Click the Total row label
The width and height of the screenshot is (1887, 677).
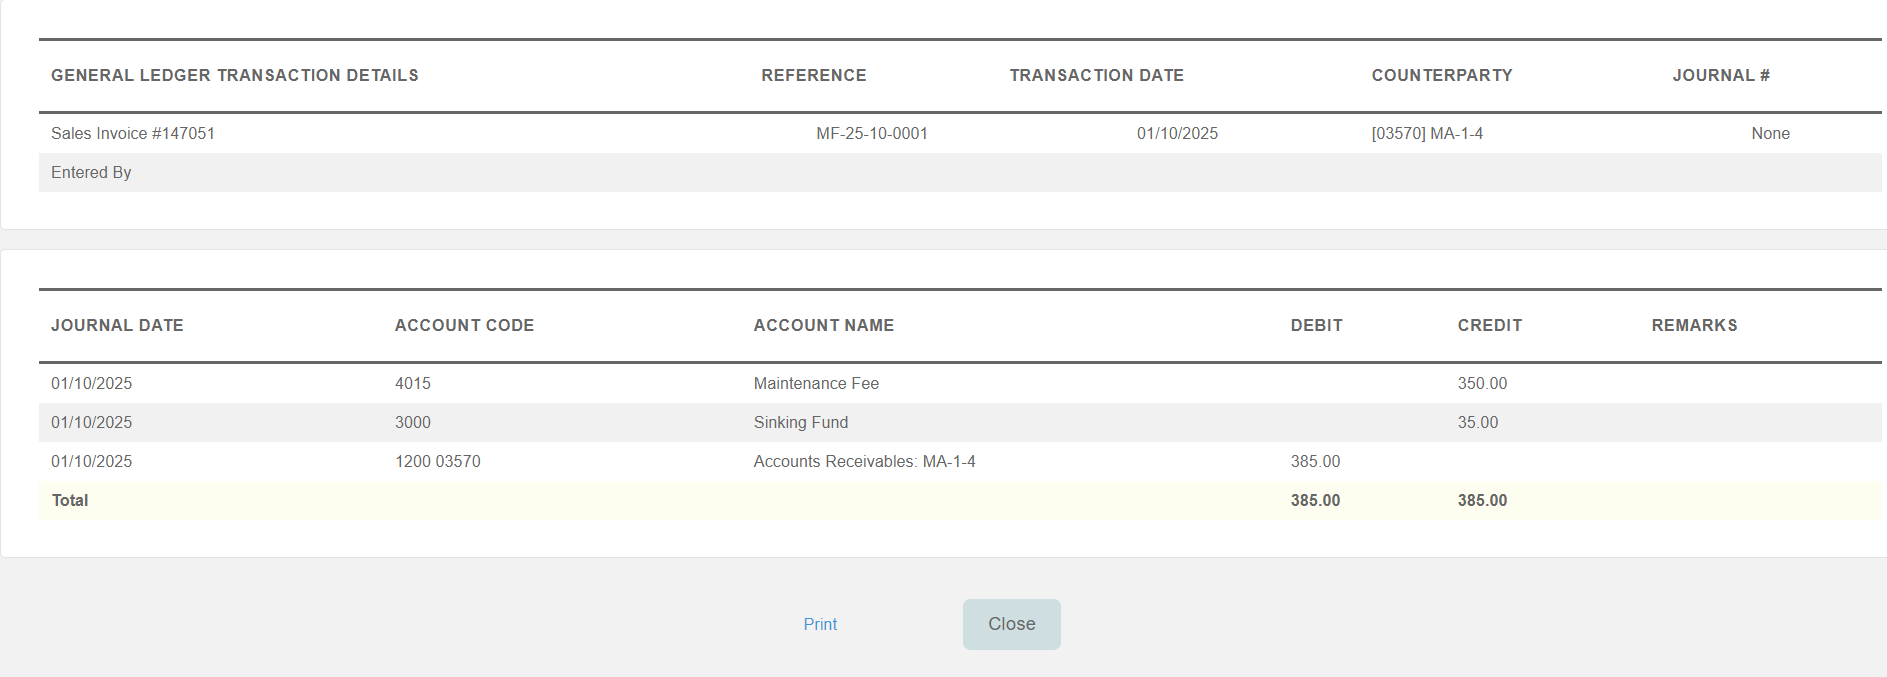click(70, 501)
